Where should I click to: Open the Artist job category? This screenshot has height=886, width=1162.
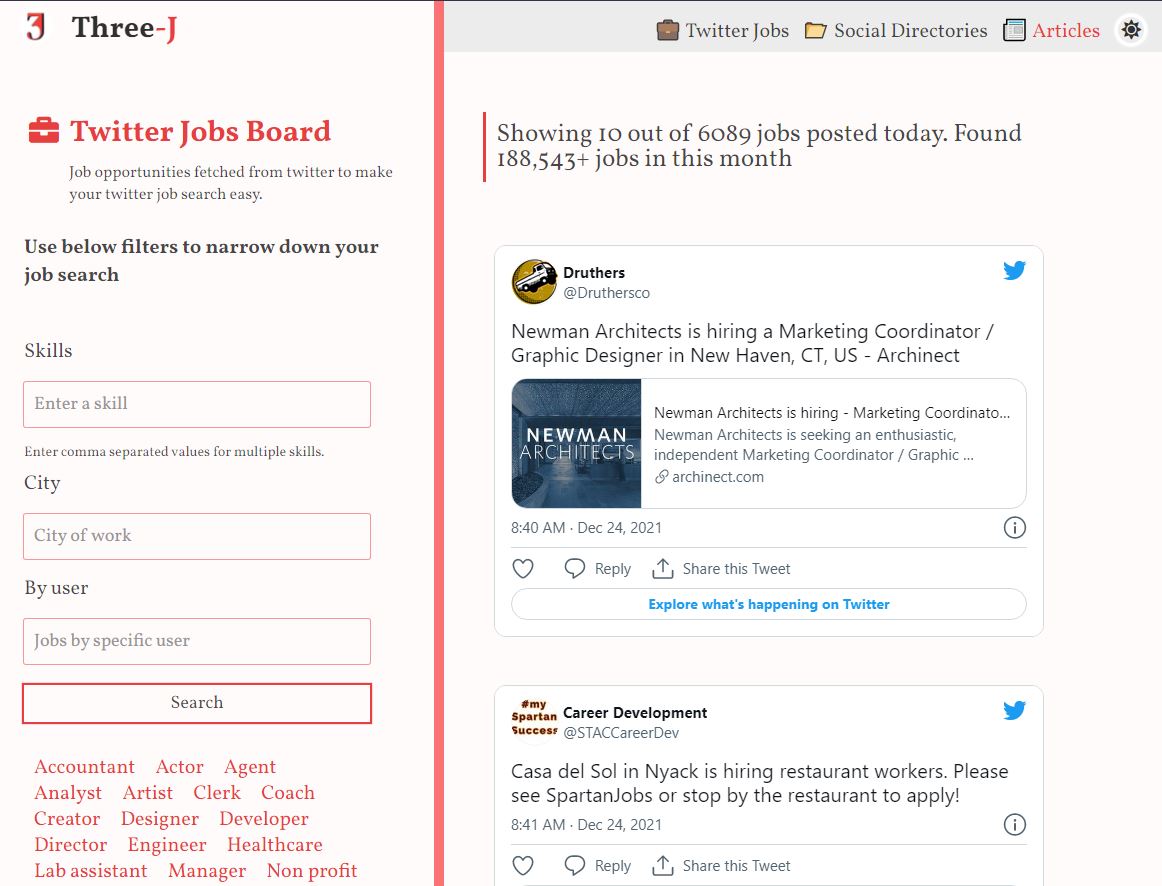(x=147, y=793)
